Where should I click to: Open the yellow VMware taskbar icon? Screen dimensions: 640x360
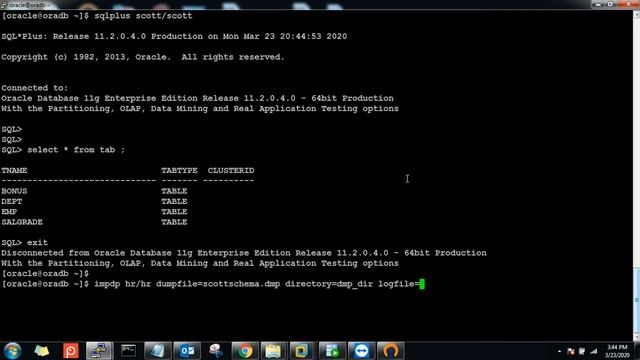(302, 351)
